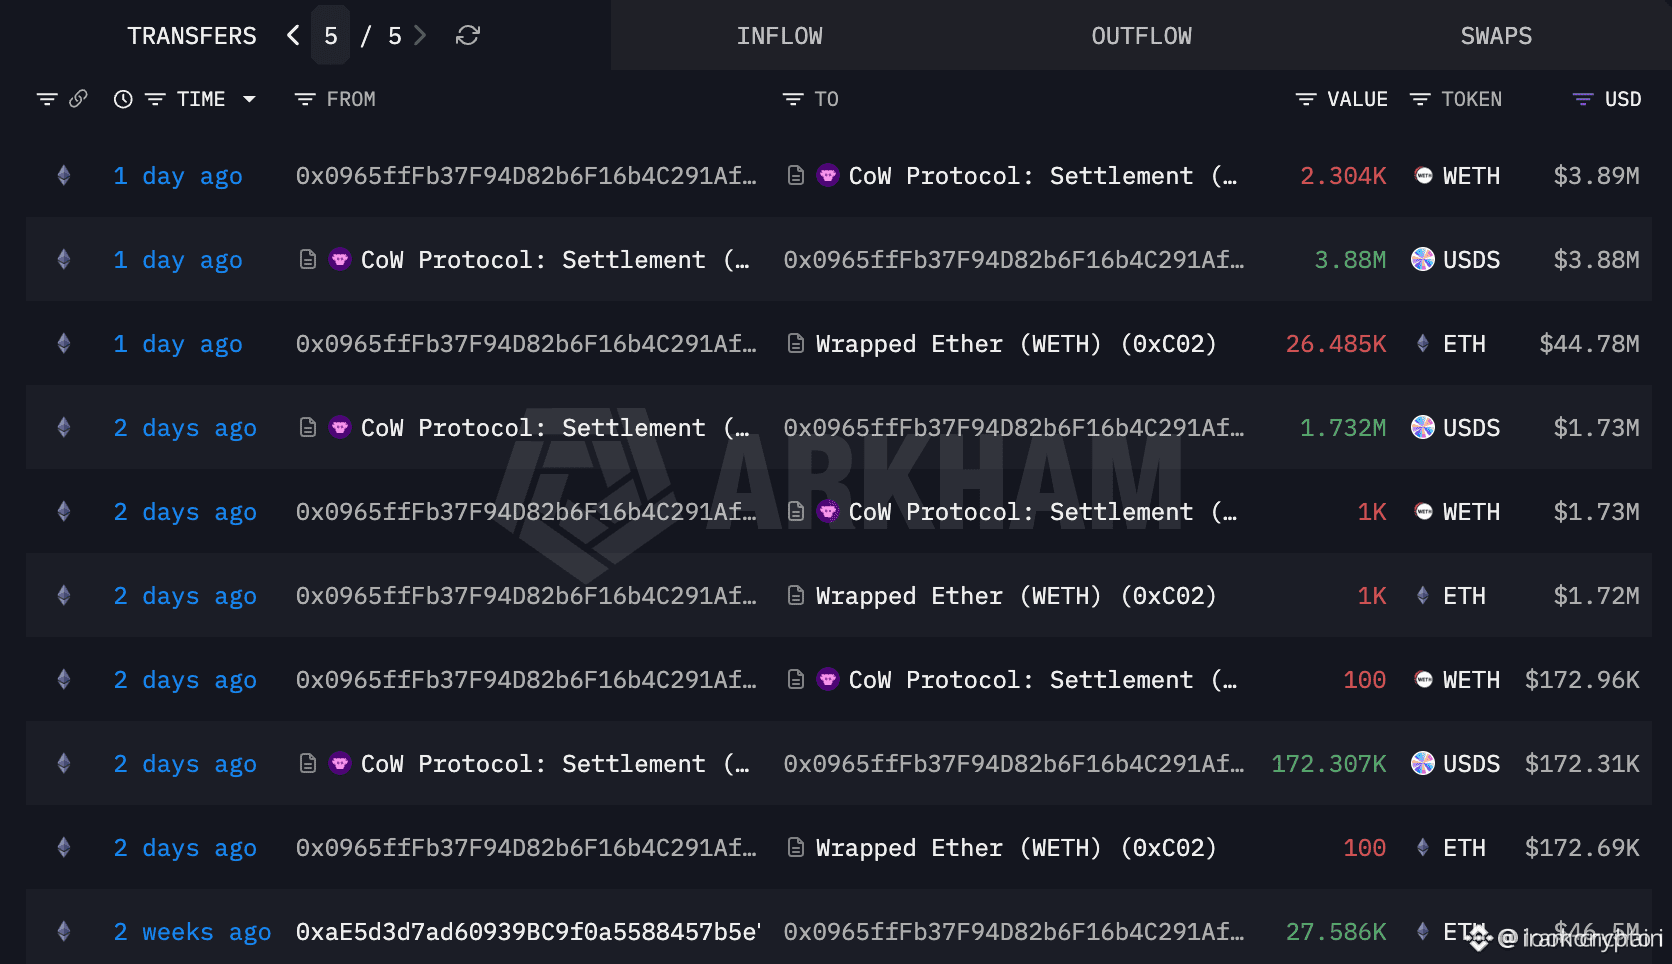The height and width of the screenshot is (964, 1672).
Task: Open the first row "1 day ago" link
Action: point(178,177)
